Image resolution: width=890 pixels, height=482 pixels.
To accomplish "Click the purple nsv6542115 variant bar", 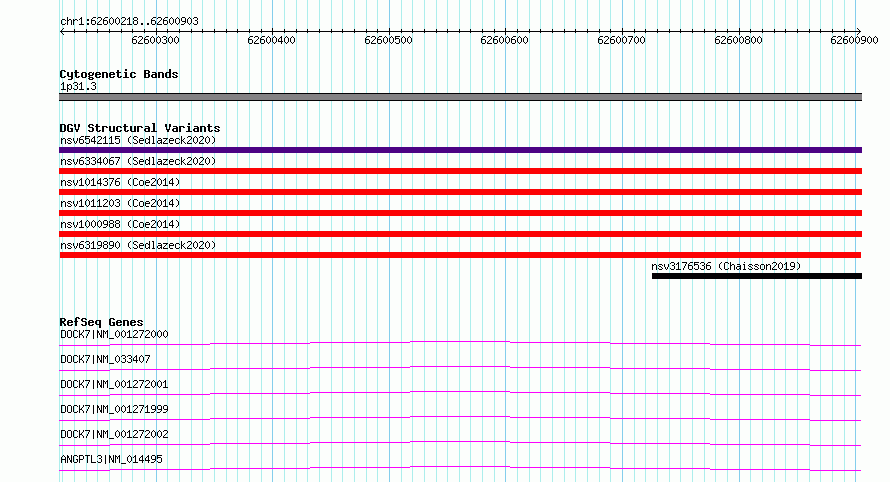I will tap(460, 150).
